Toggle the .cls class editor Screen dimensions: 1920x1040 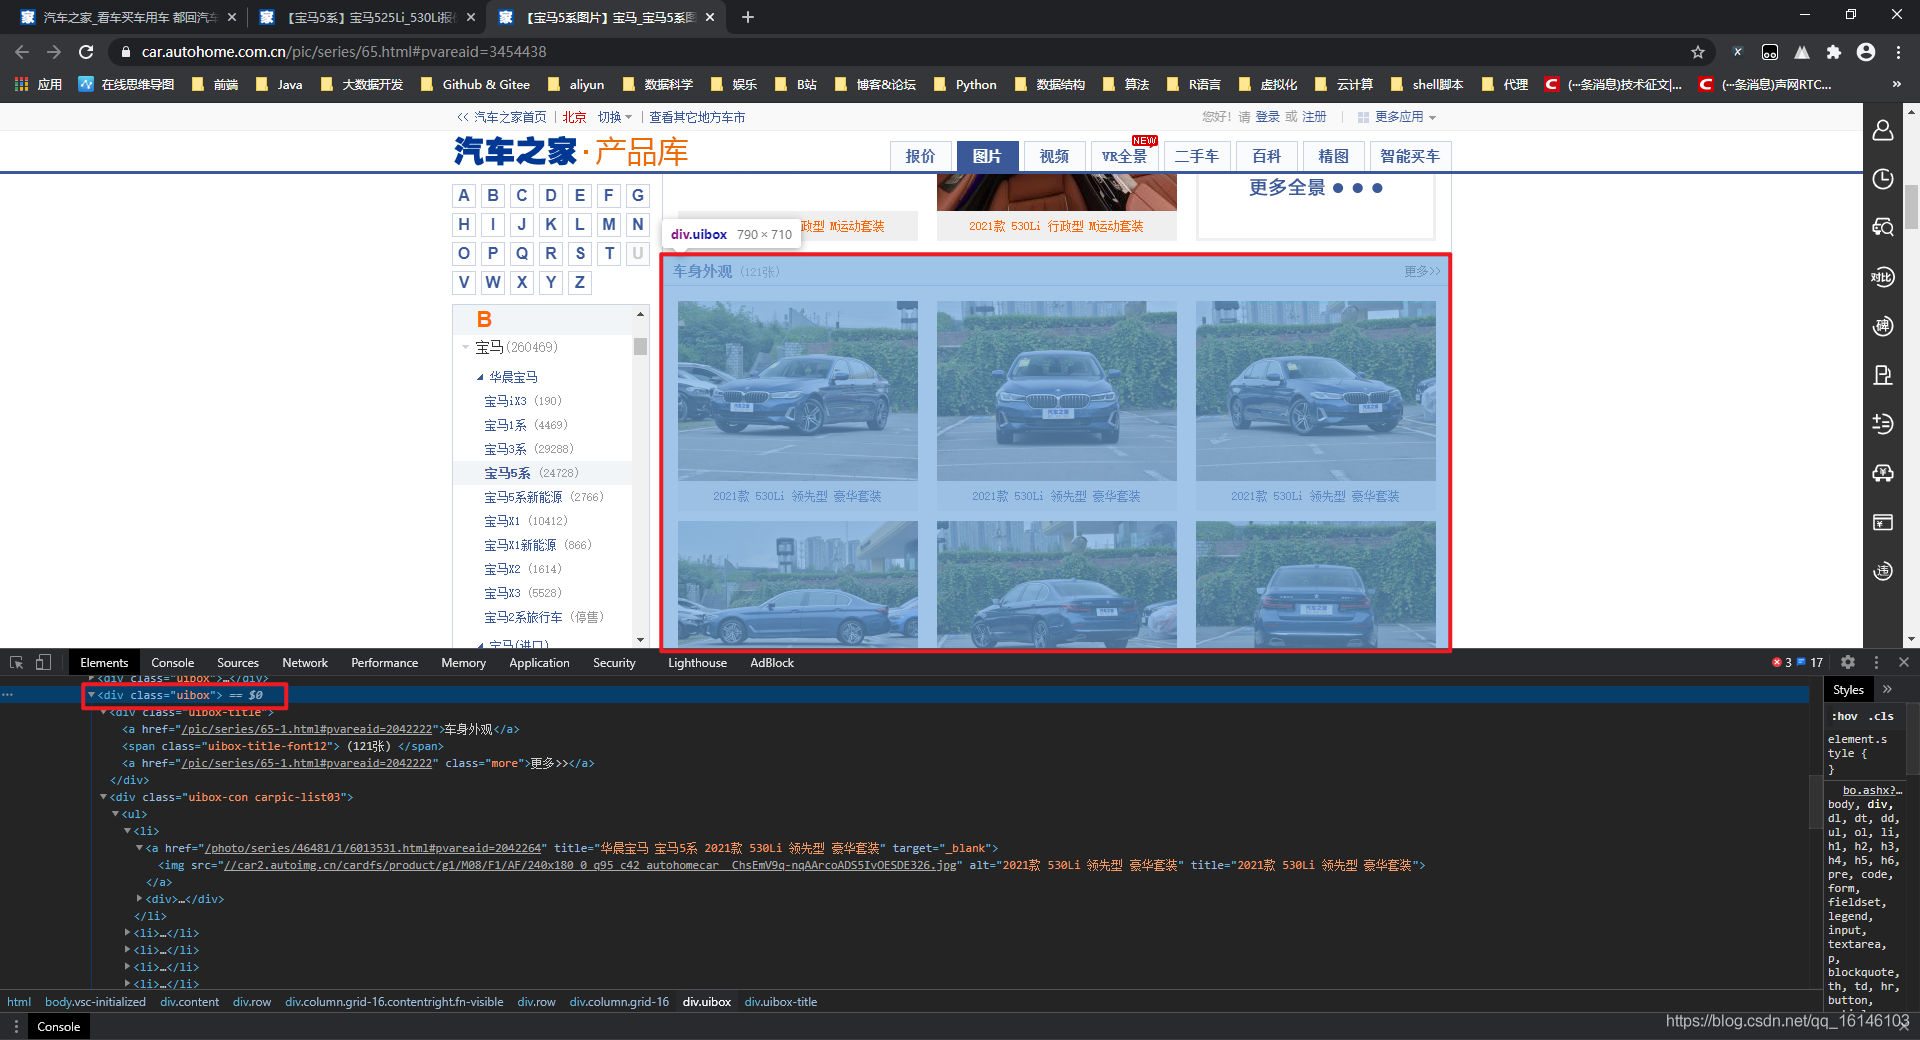[x=1882, y=716]
